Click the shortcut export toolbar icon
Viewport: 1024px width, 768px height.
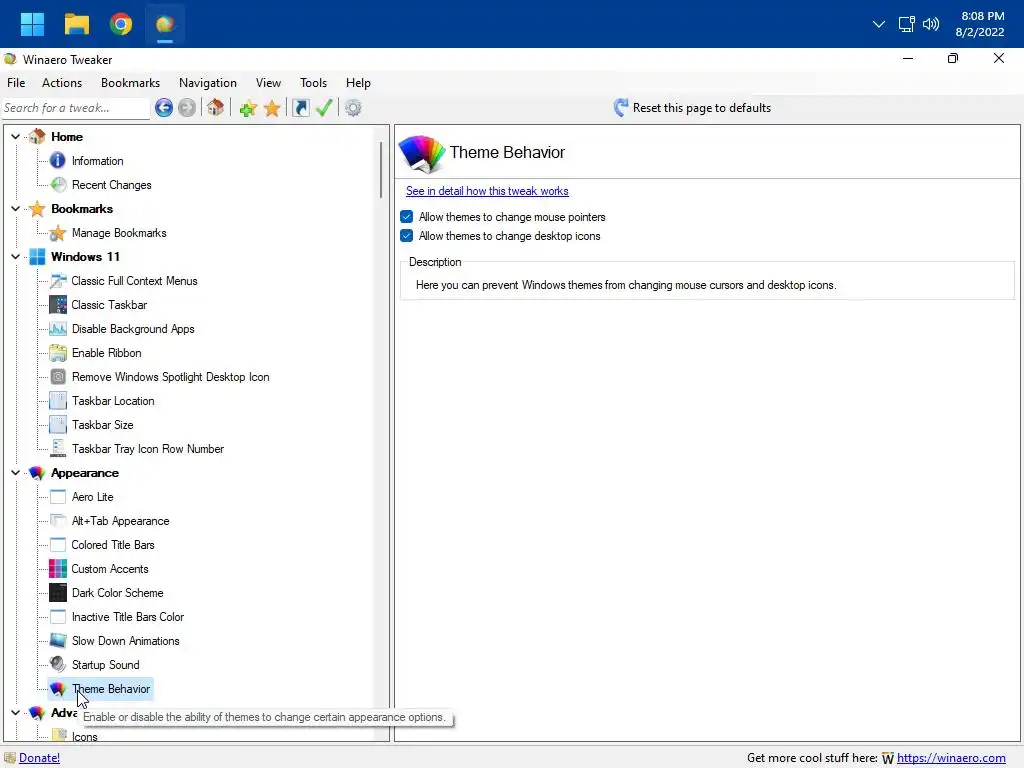click(300, 108)
